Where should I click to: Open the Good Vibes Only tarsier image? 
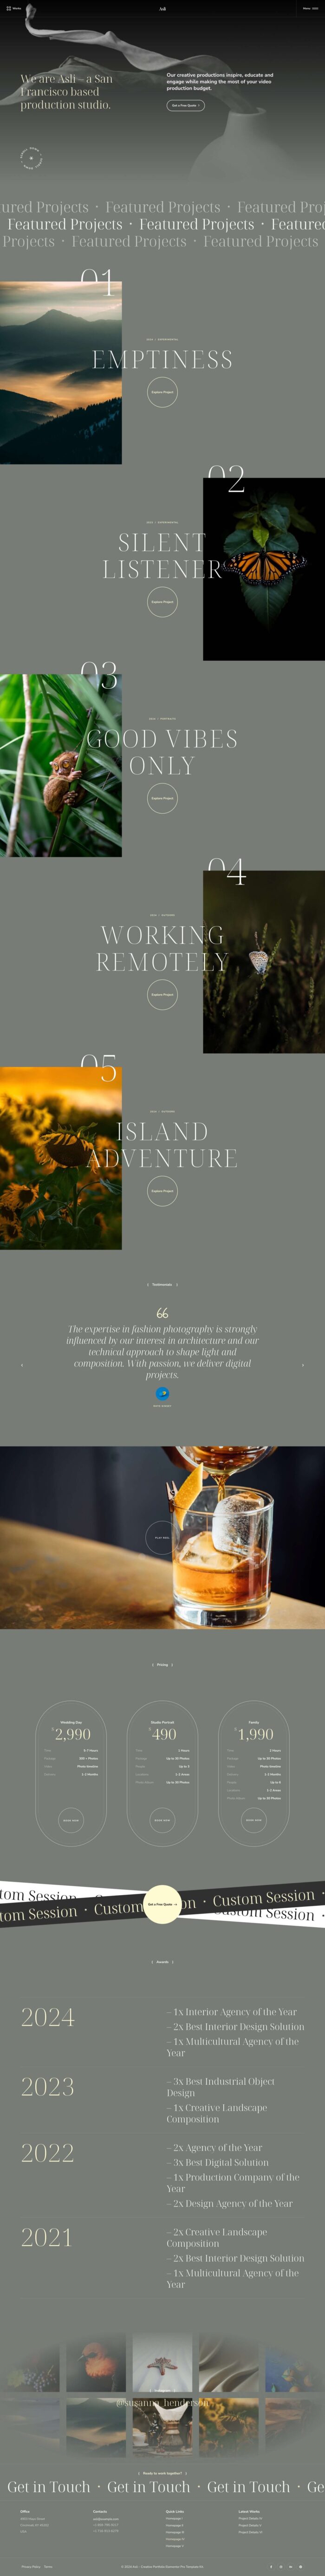coord(60,765)
